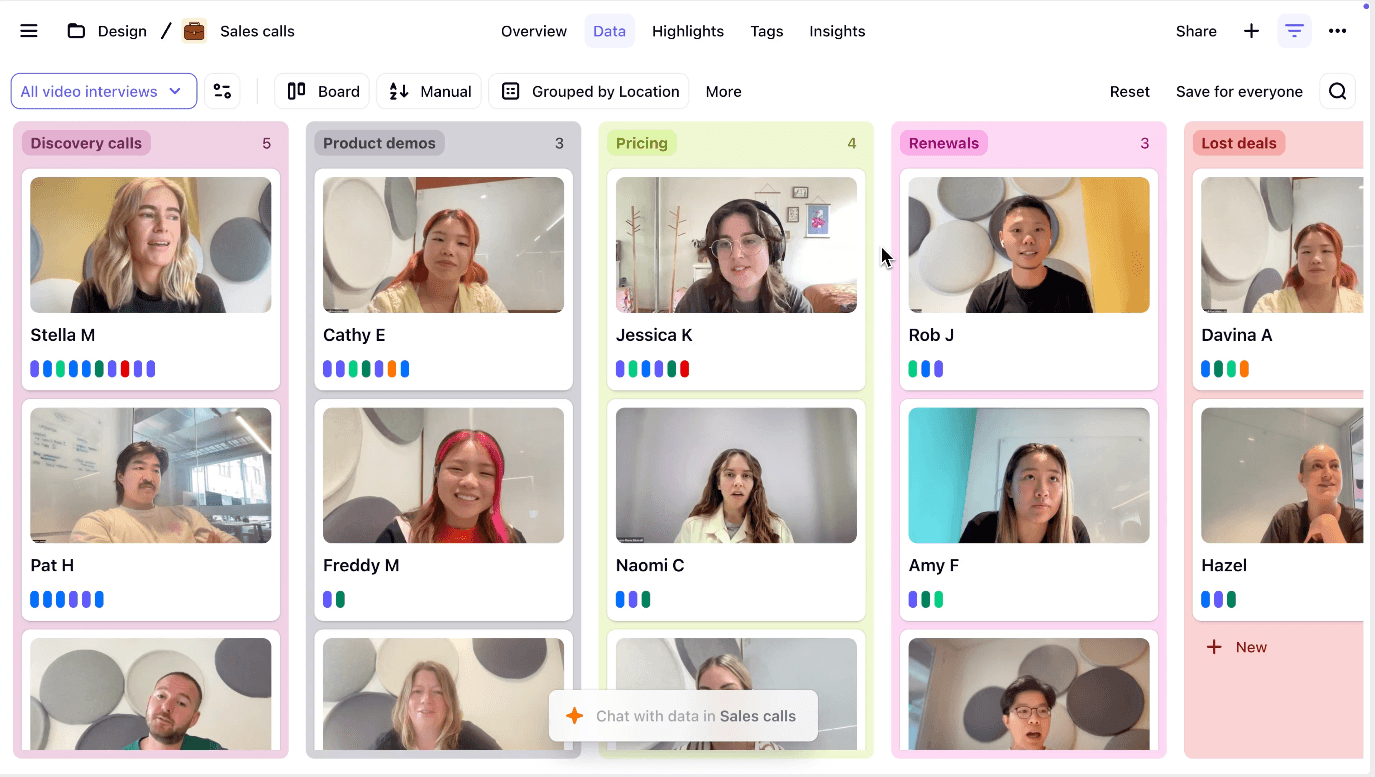
Task: Open the view settings sliders icon
Action: pyautogui.click(x=222, y=91)
